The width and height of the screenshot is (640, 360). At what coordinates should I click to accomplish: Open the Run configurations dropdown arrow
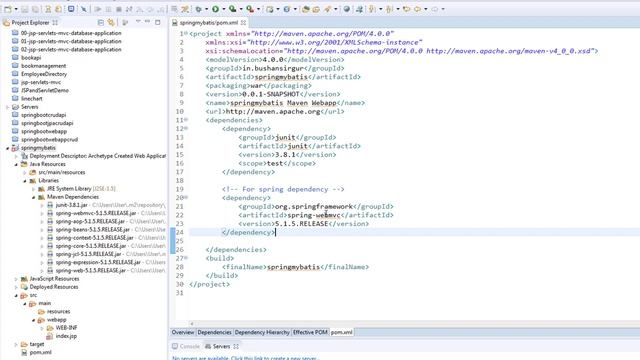coord(224,9)
